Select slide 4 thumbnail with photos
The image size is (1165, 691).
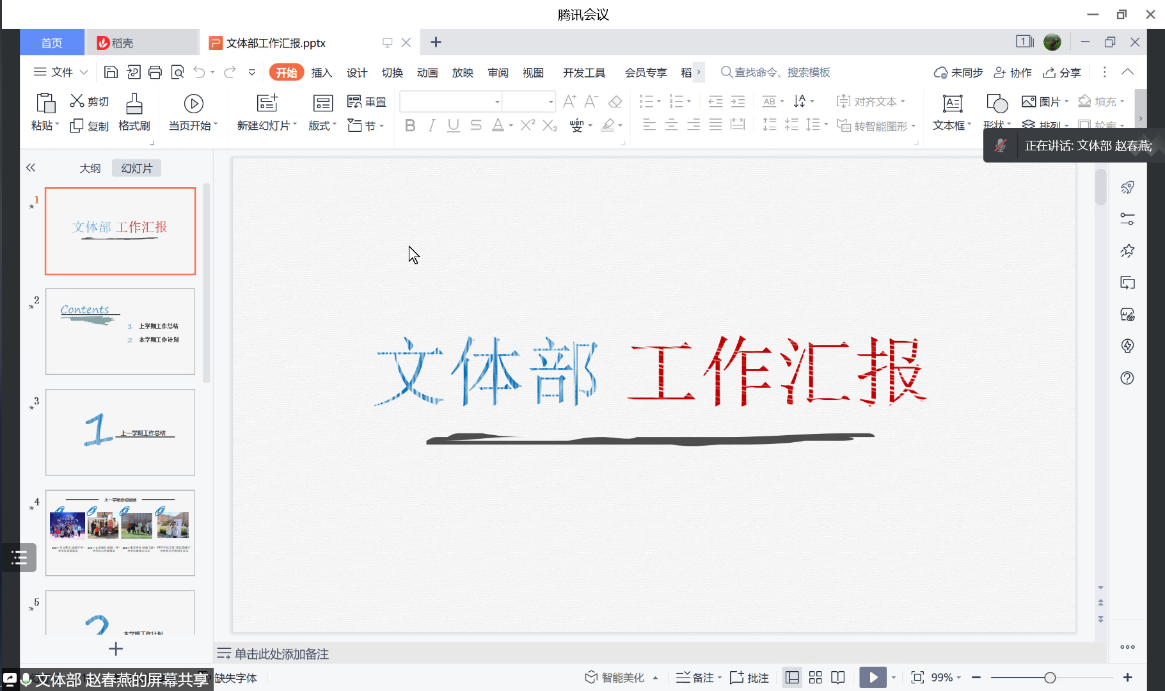(120, 532)
